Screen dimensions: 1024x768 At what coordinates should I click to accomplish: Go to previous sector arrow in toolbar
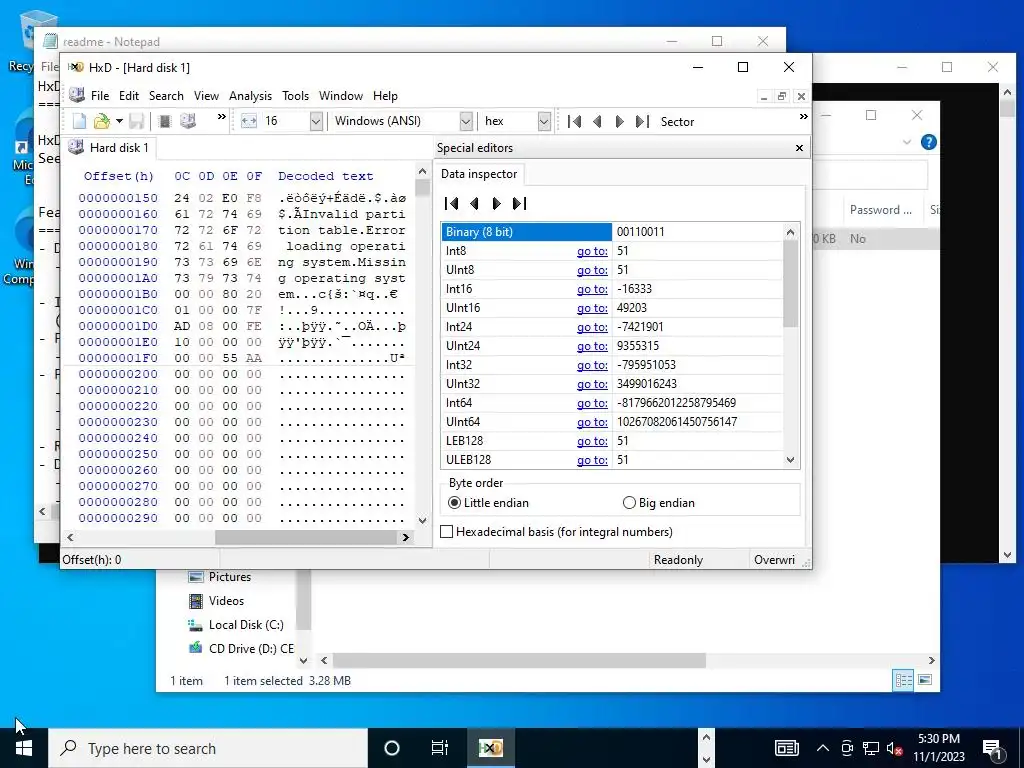pyautogui.click(x=597, y=121)
